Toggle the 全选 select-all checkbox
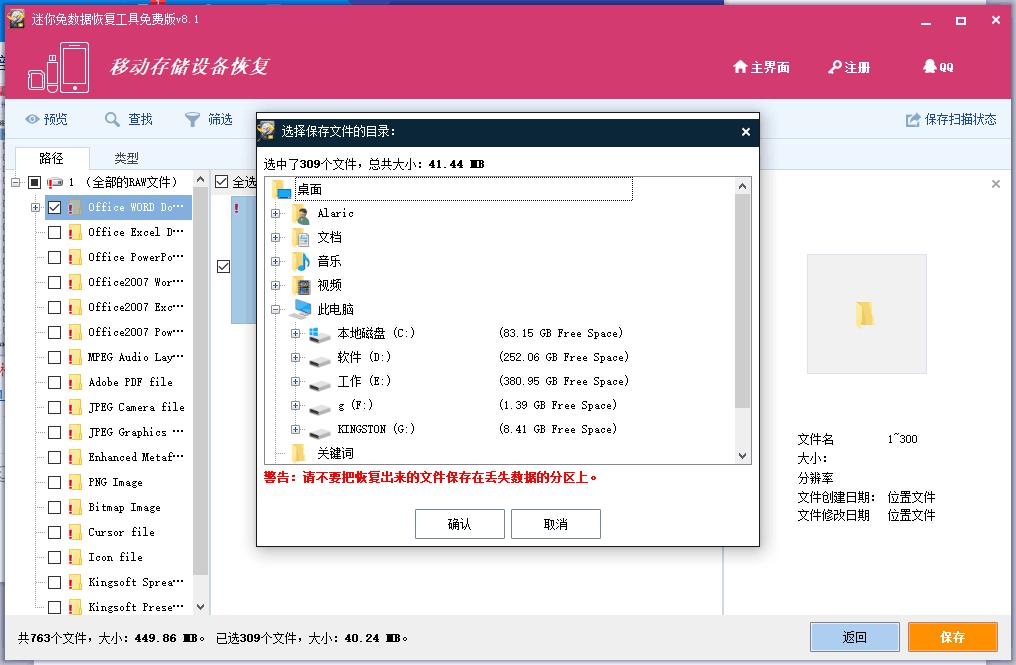Image resolution: width=1016 pixels, height=665 pixels. pos(221,181)
